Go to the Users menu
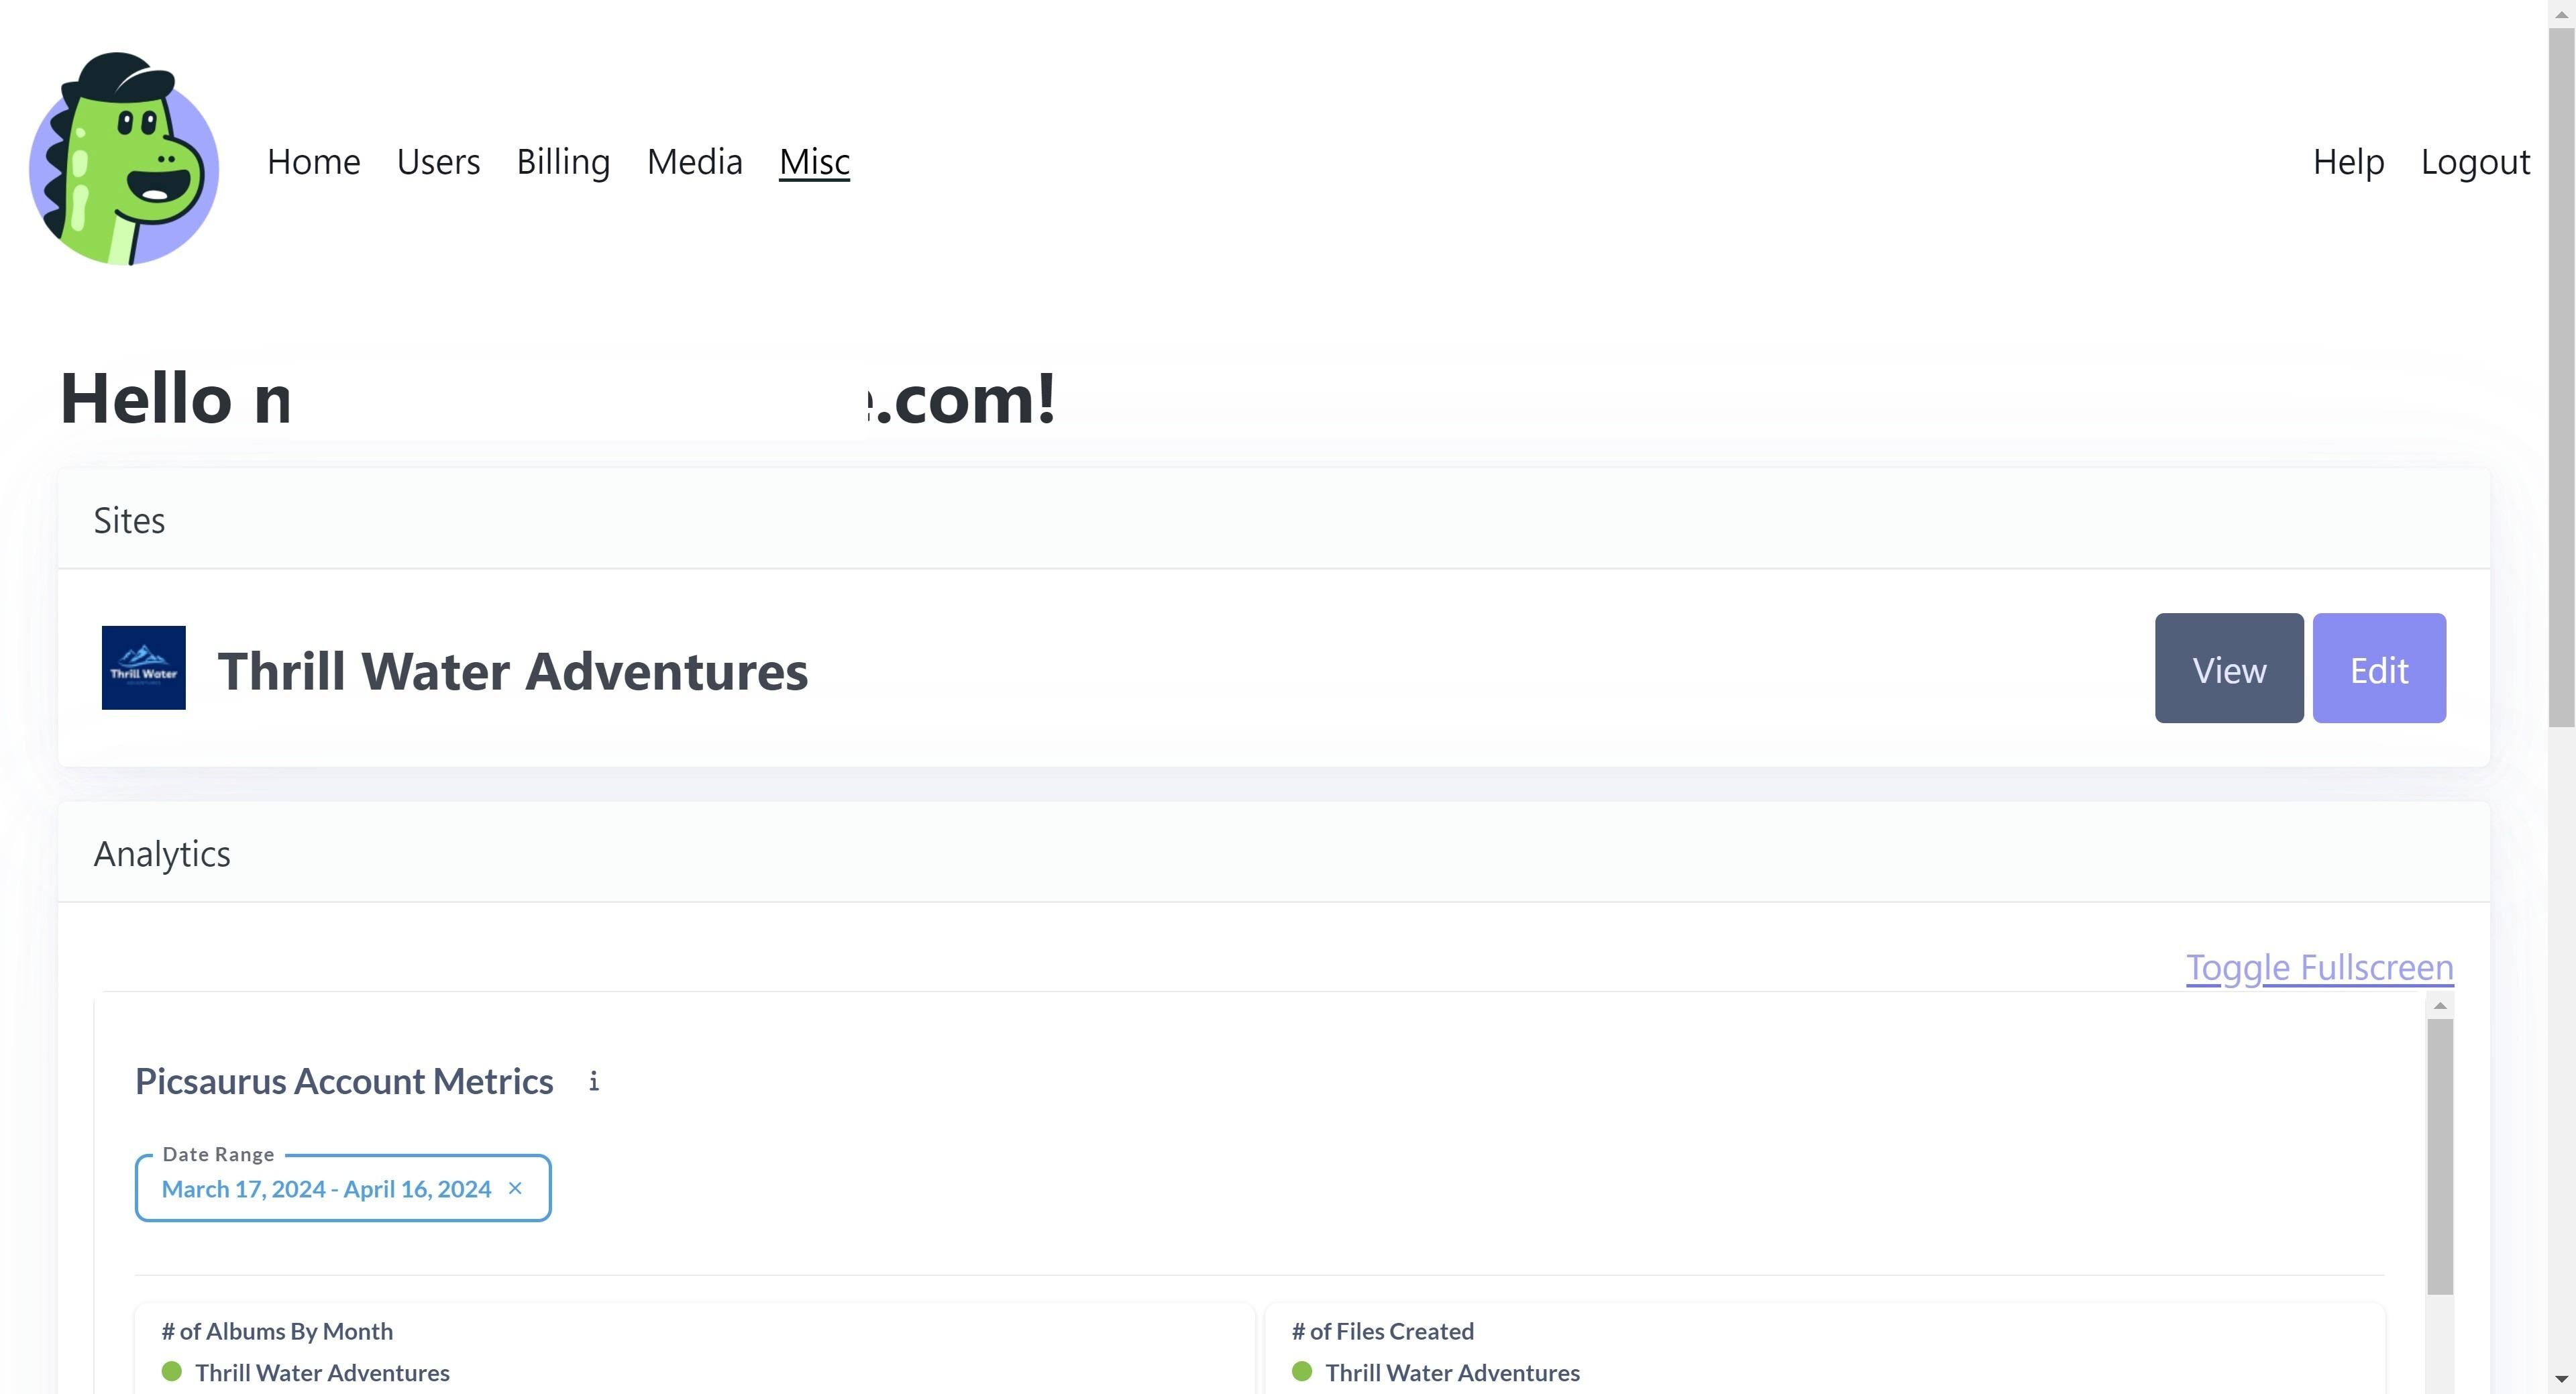 click(x=438, y=162)
